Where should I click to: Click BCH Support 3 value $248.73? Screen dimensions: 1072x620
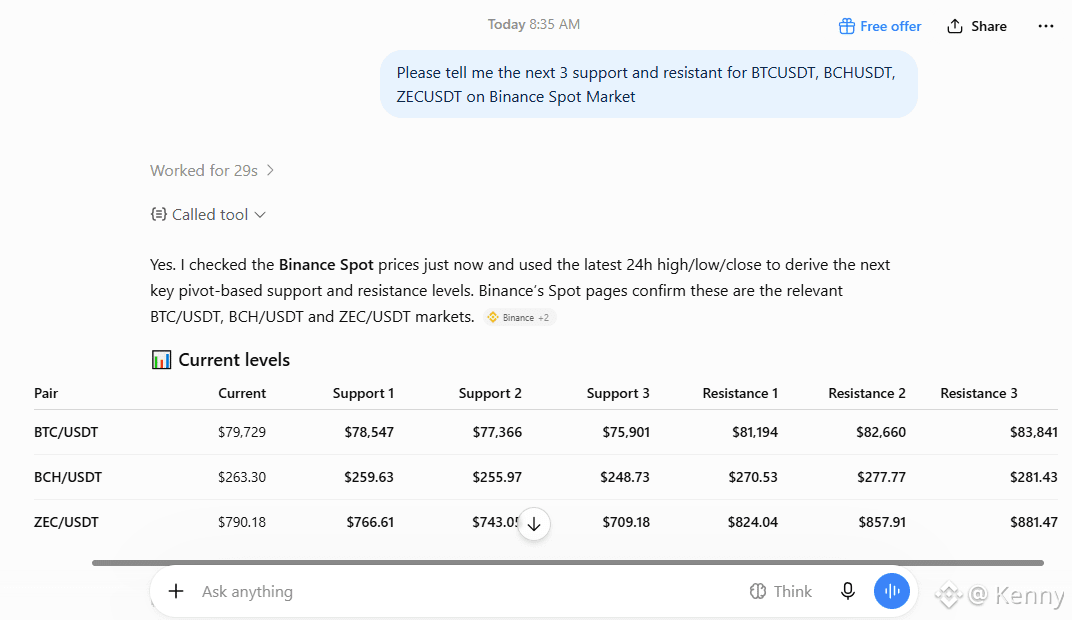(x=625, y=477)
